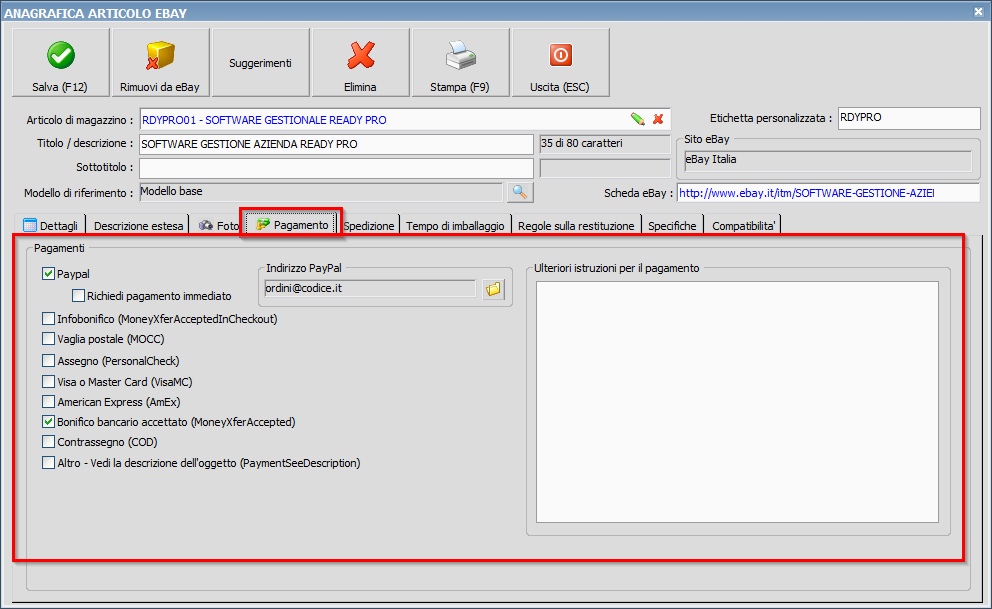Image resolution: width=992 pixels, height=609 pixels.
Task: Enable Visa o Master Card checkbox
Action: pyautogui.click(x=48, y=381)
